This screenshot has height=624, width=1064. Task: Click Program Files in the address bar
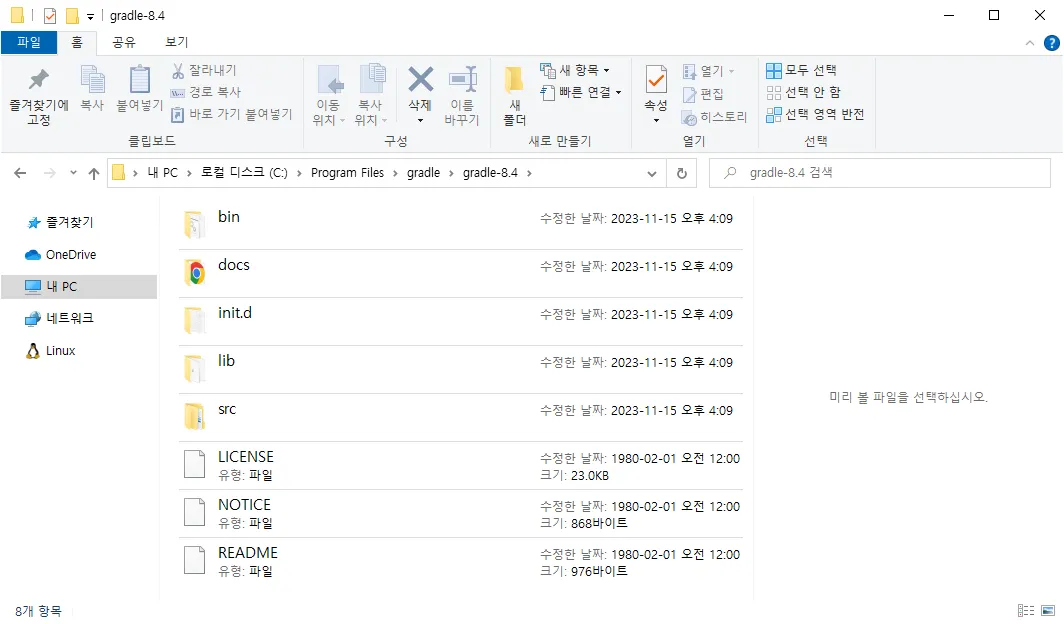tap(347, 173)
